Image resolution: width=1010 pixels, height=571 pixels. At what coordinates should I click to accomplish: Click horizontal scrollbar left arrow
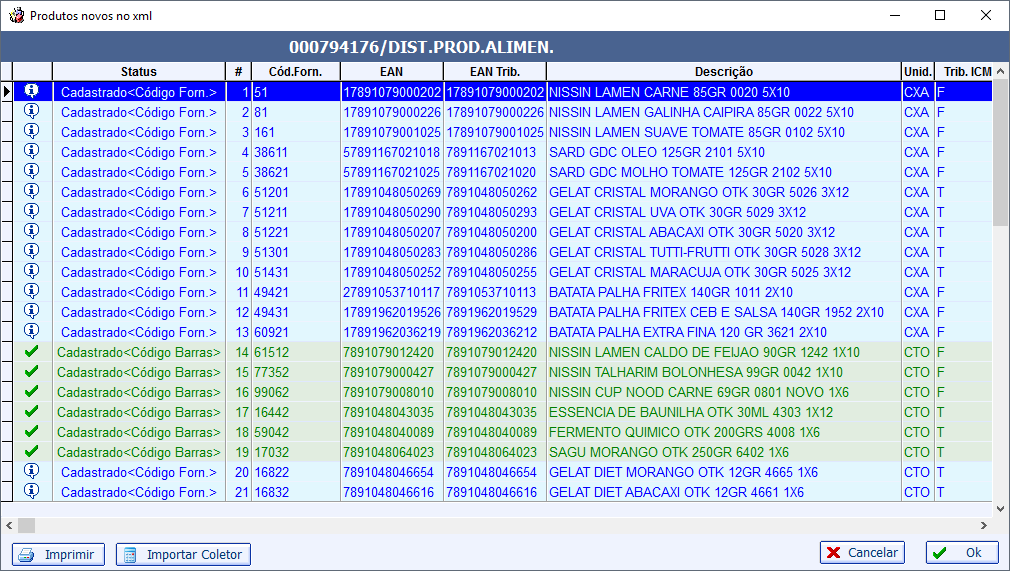(x=9, y=525)
